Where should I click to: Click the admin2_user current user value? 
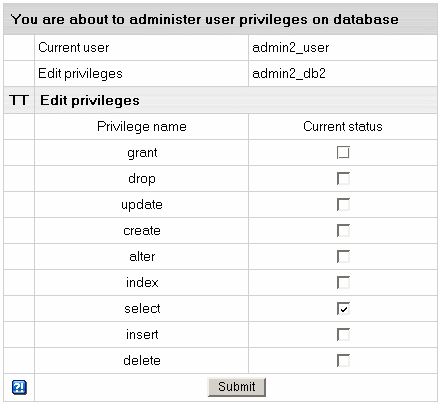coord(291,48)
